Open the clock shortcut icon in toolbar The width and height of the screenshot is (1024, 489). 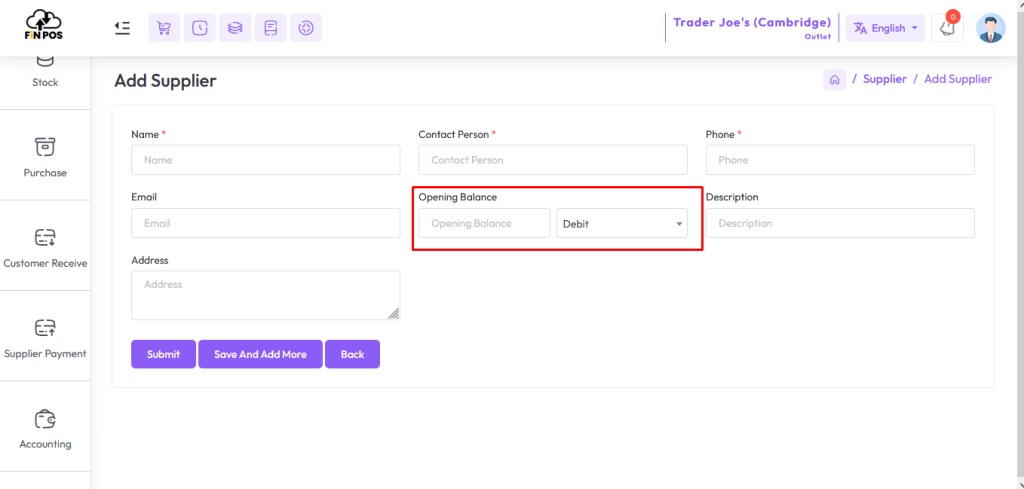pyautogui.click(x=199, y=28)
